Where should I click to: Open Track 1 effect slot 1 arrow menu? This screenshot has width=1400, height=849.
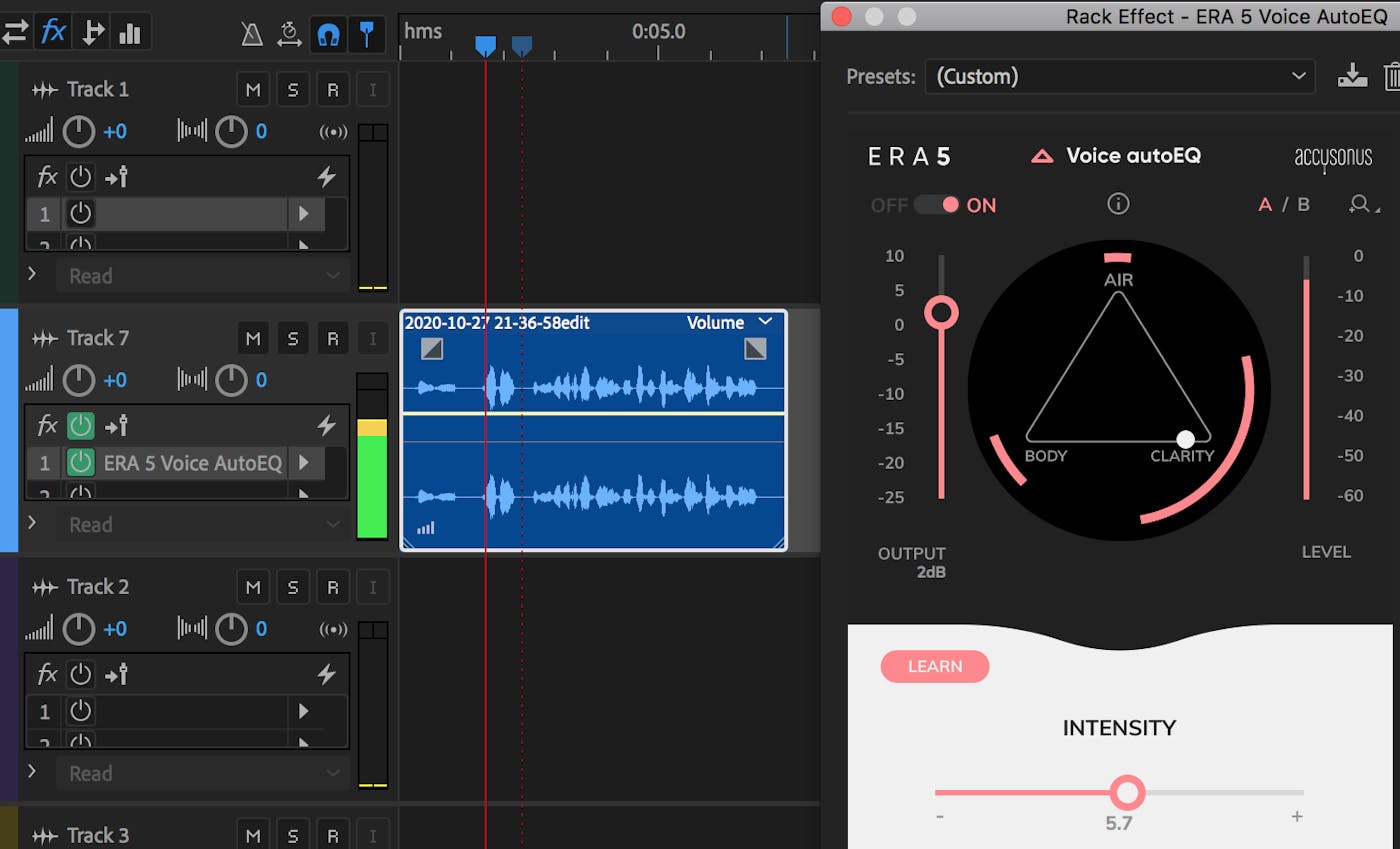point(304,214)
